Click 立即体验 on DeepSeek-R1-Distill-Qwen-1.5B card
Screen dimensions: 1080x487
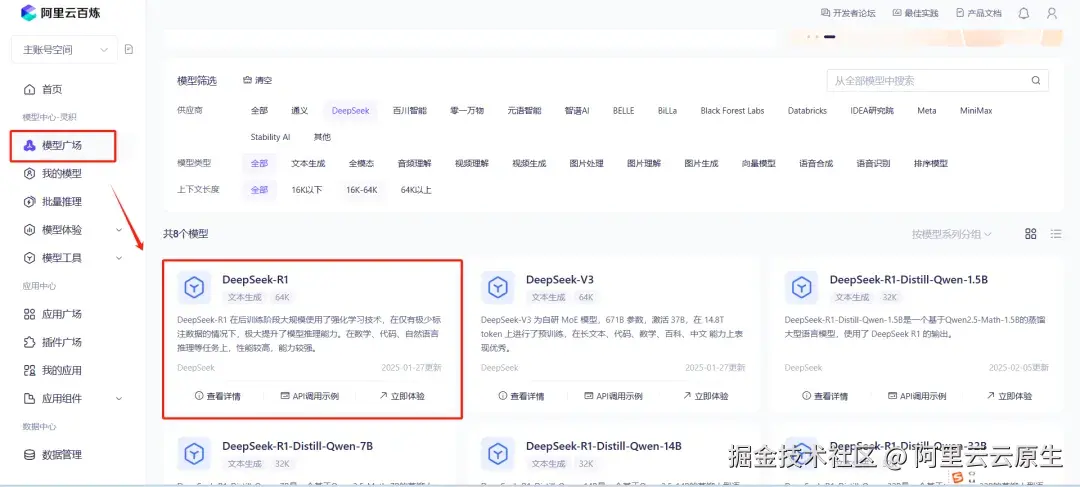click(x=1009, y=396)
